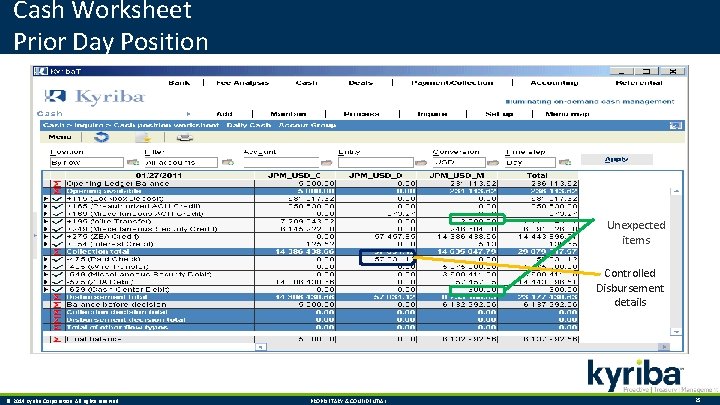
Task: Open the Referential menu
Action: 639,83
